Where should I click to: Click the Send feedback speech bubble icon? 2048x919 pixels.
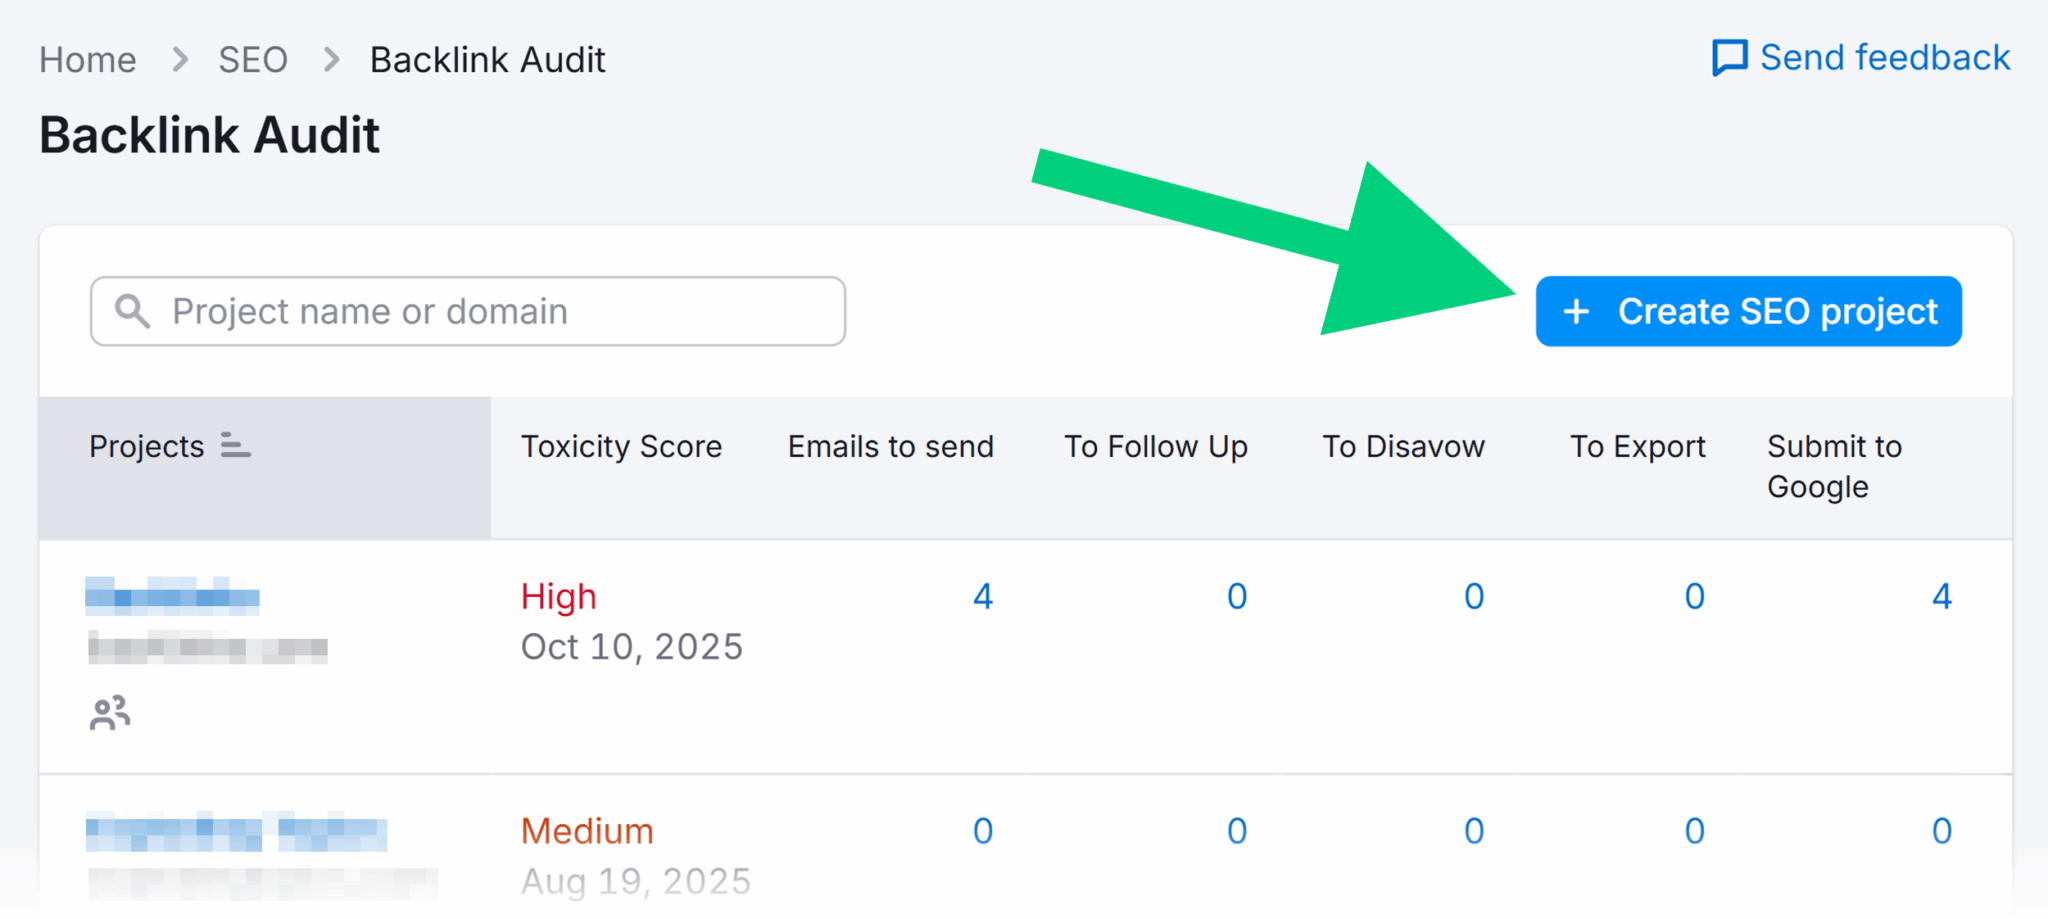tap(1731, 57)
